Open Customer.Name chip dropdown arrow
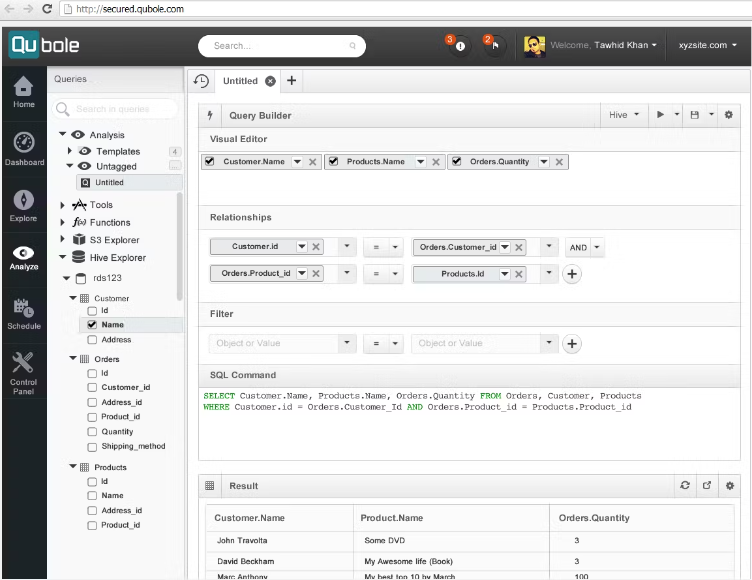 [x=297, y=162]
